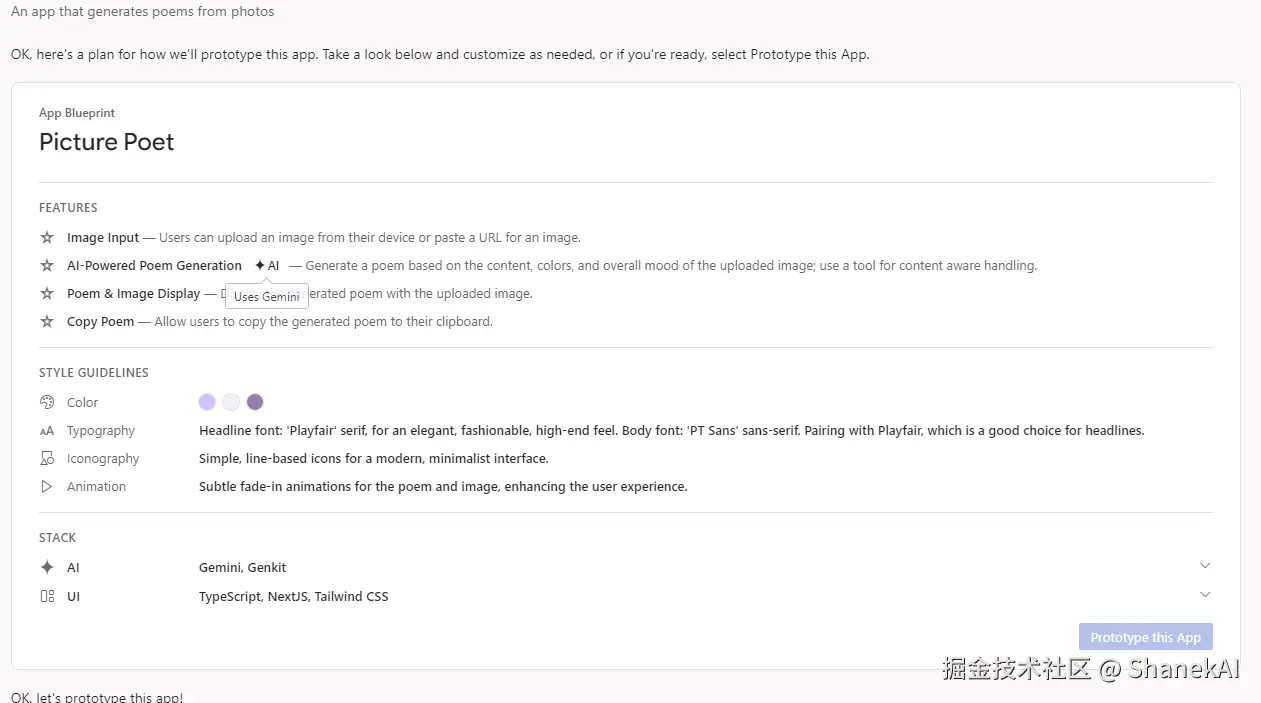
Task: Click the Typography icon
Action: pyautogui.click(x=47, y=431)
